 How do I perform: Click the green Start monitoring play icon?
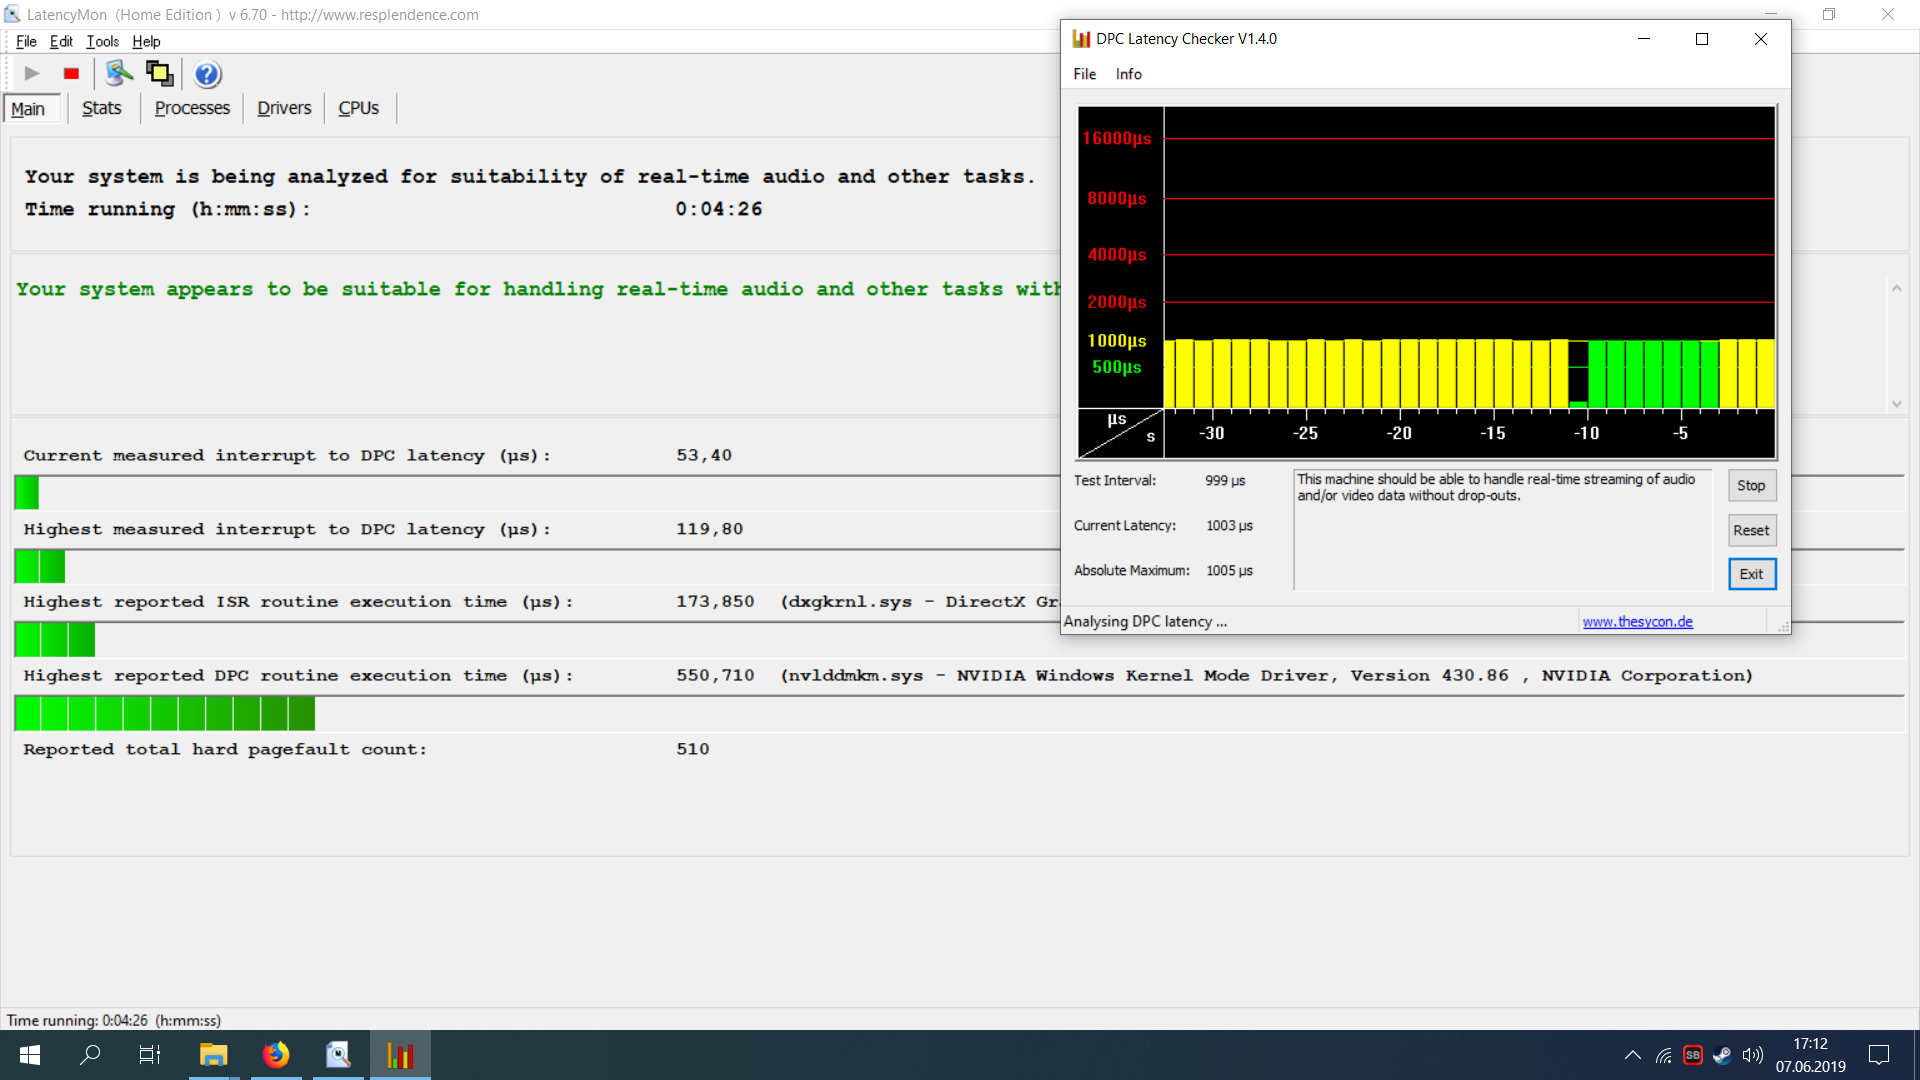click(x=32, y=73)
